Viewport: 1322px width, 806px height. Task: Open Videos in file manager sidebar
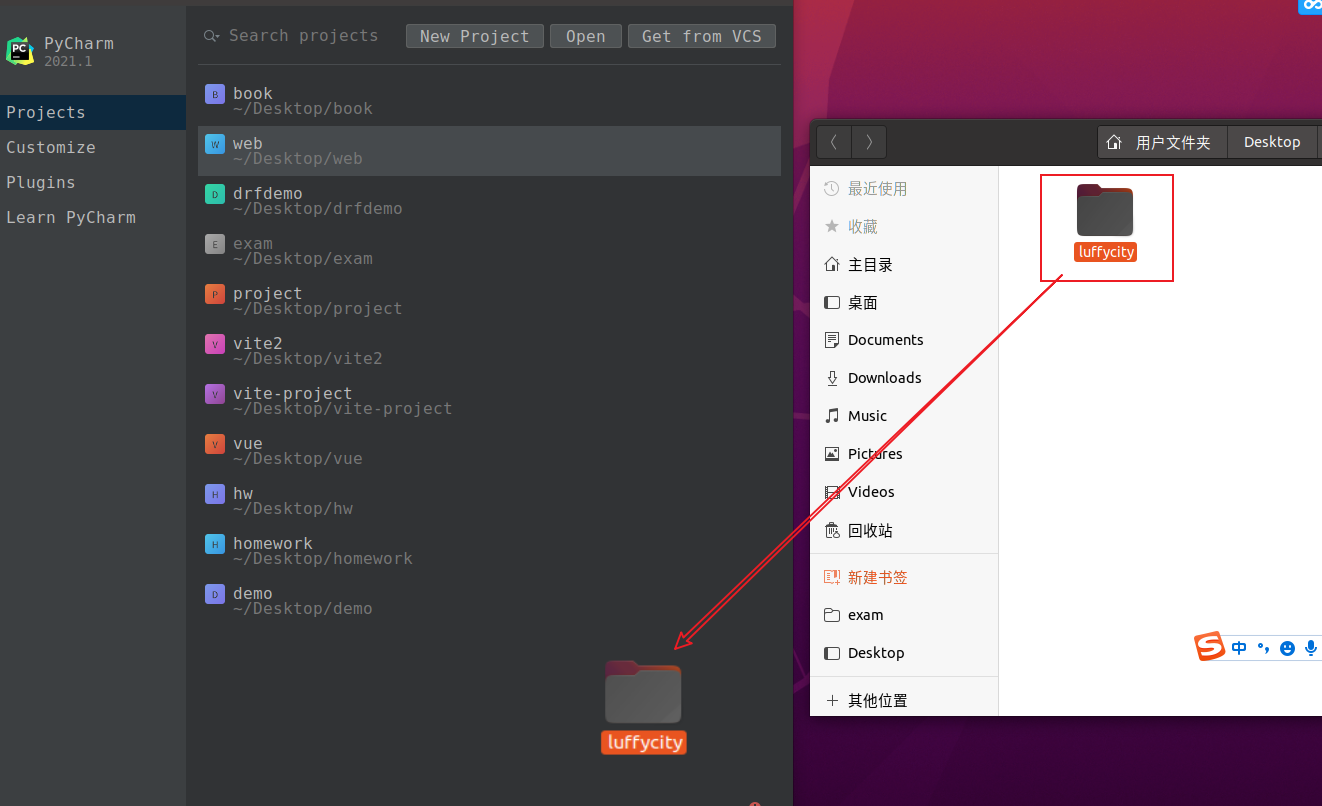click(904, 492)
